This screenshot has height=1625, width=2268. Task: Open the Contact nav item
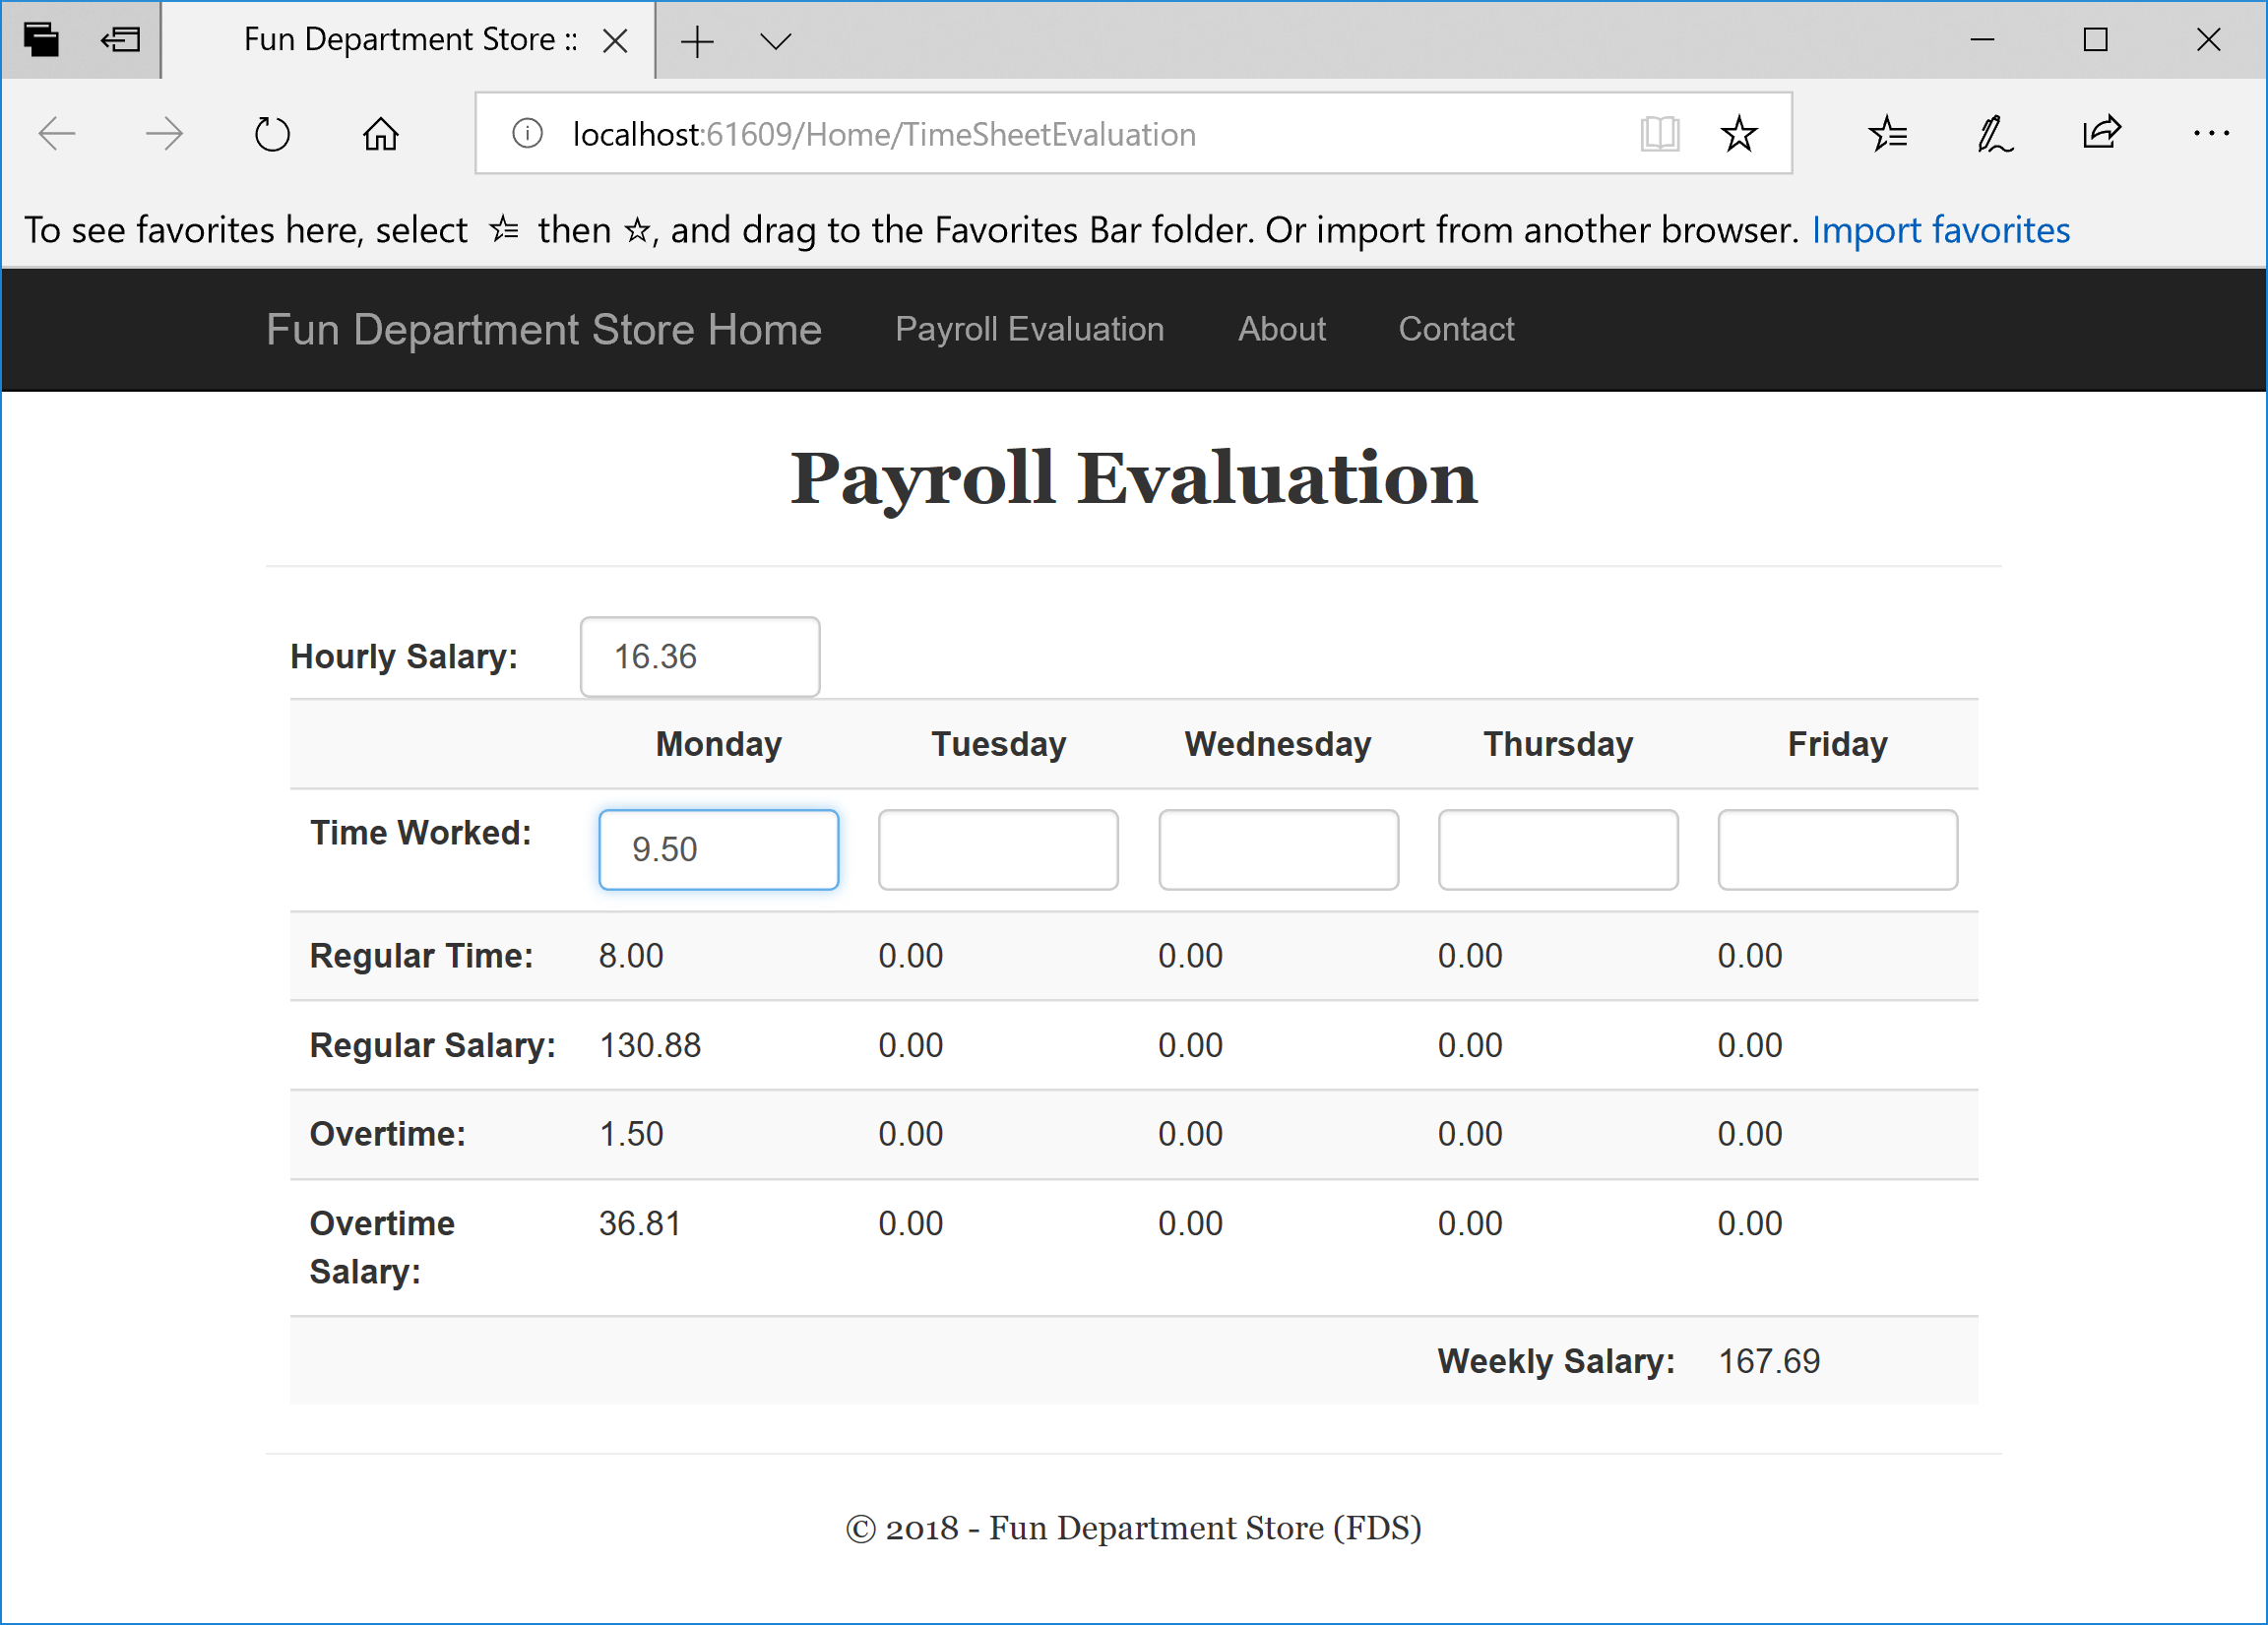tap(1456, 329)
